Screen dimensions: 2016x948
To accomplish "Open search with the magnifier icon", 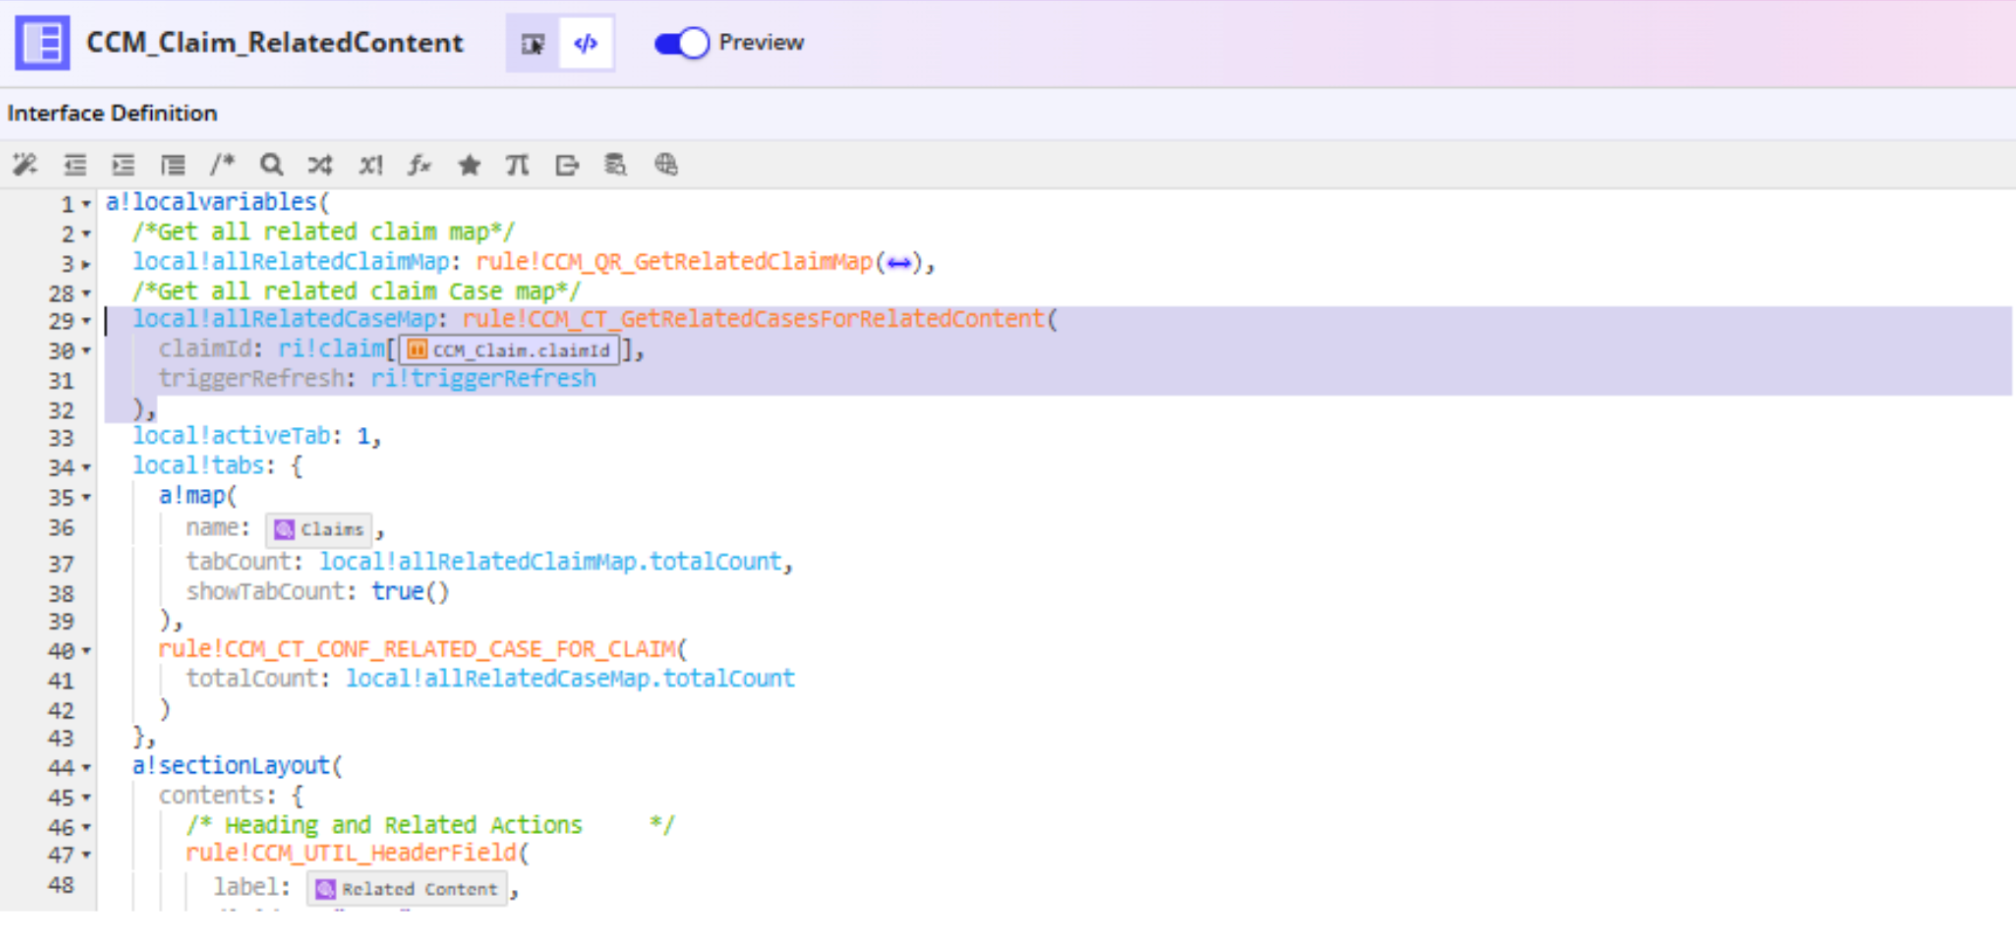I will click(271, 165).
